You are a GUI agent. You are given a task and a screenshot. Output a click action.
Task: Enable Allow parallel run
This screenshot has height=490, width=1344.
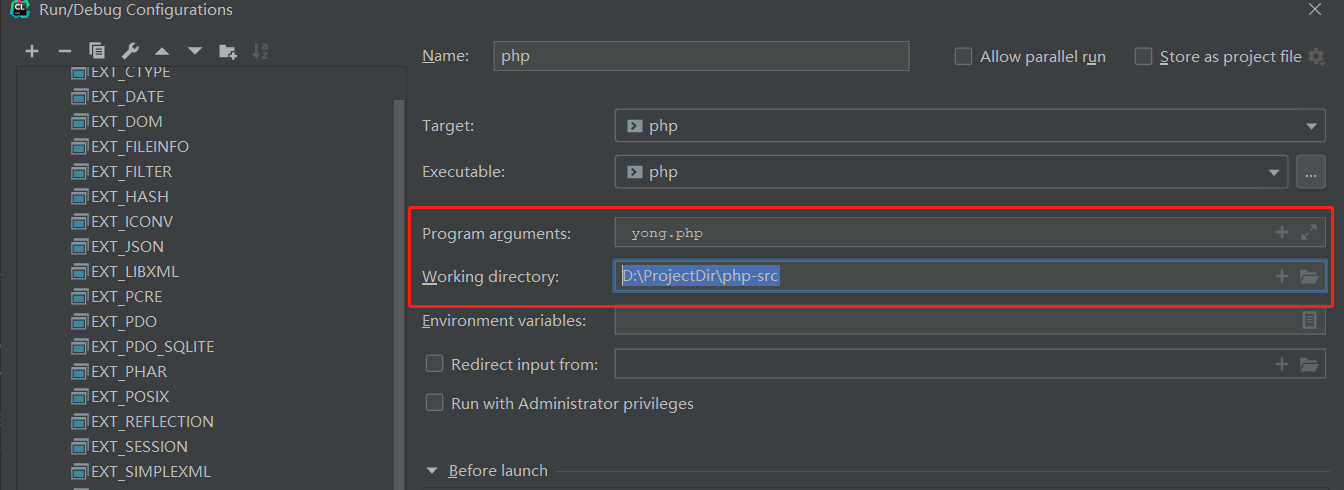point(964,57)
